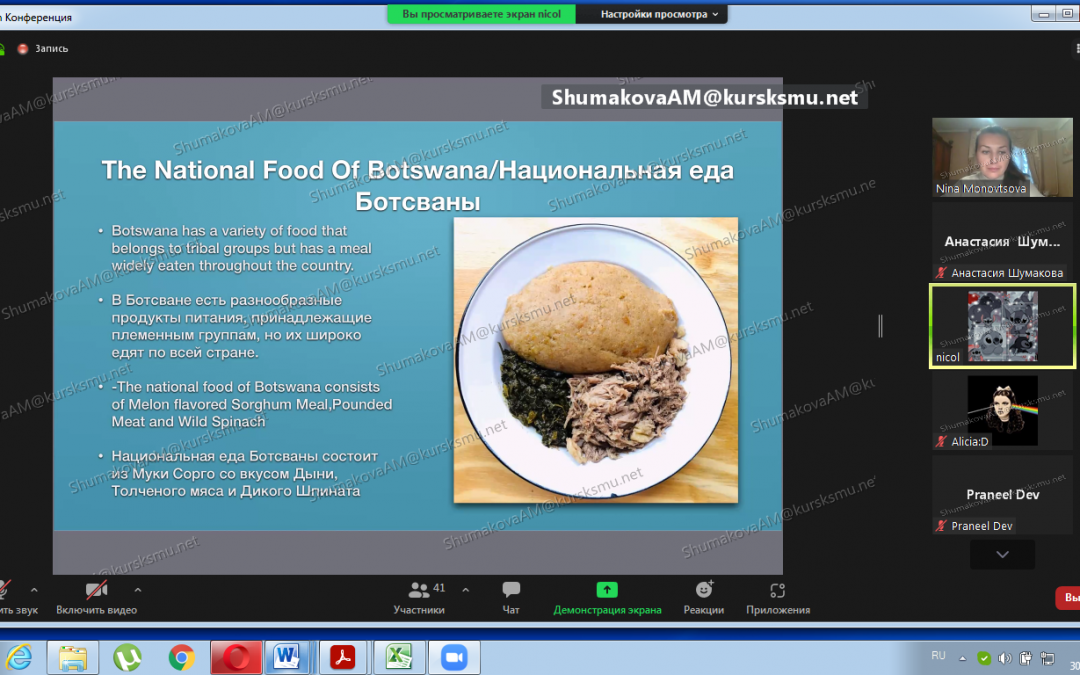Click the Запись recording indicator
The image size is (1080, 675).
point(40,48)
